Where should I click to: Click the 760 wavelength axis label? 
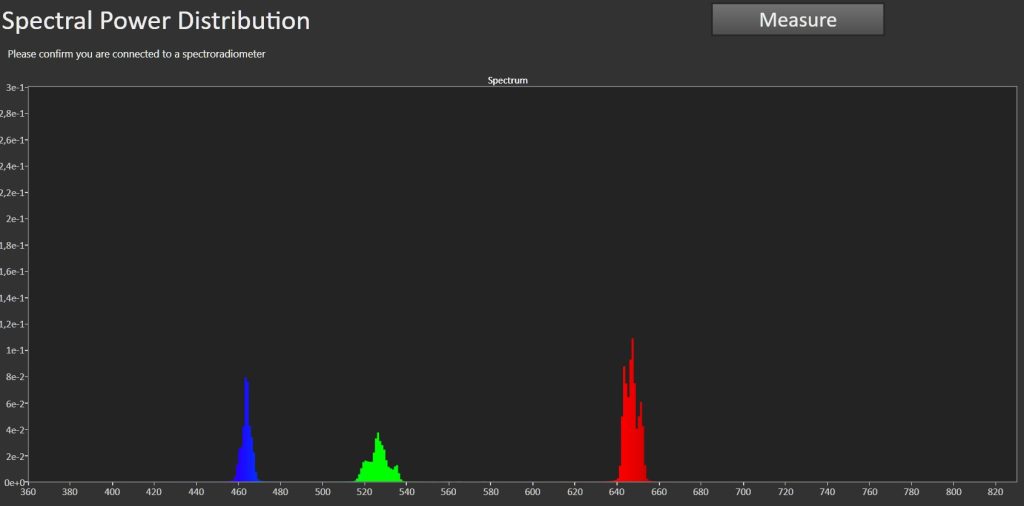pos(869,492)
